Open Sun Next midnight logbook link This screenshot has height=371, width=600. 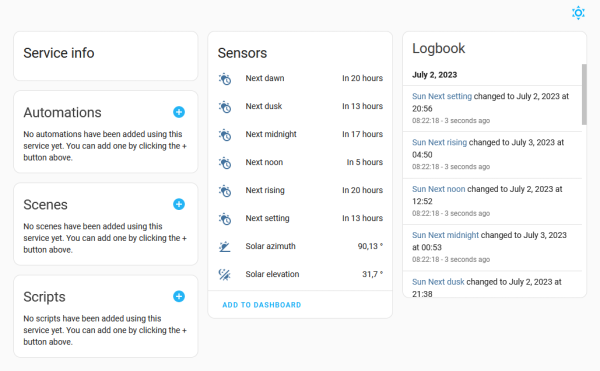point(445,235)
